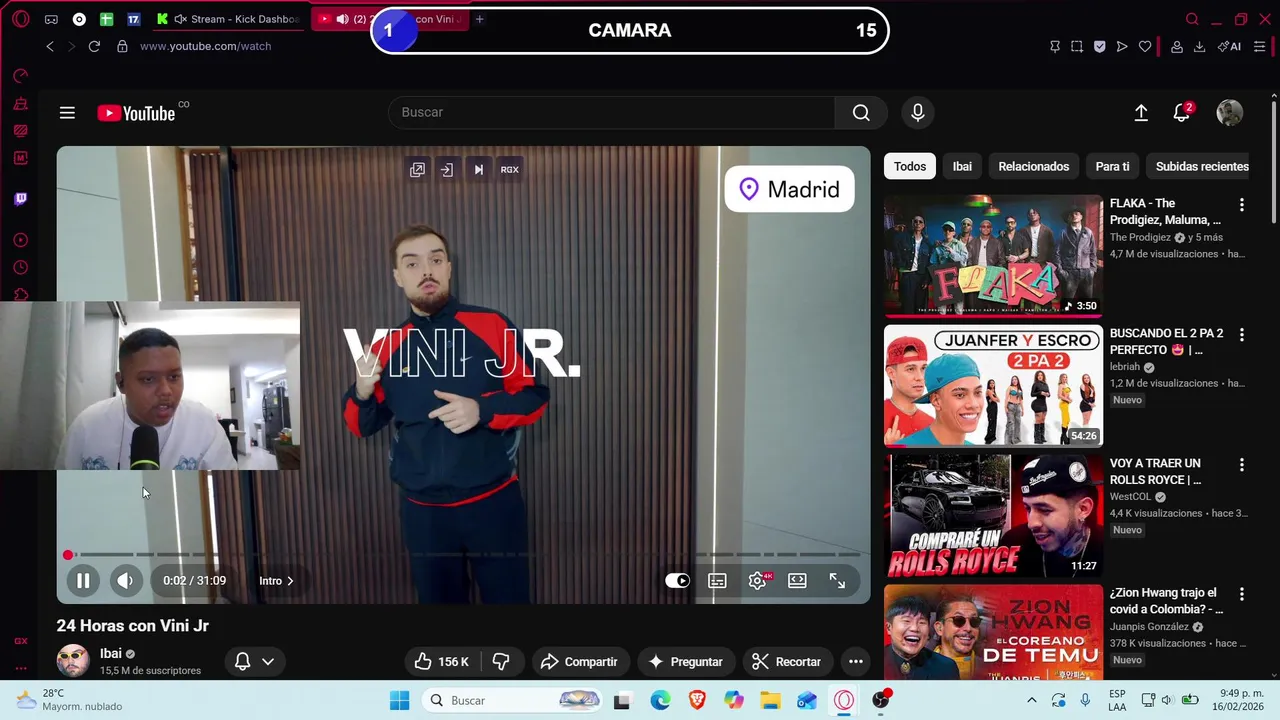Open Brave browser from taskbar

[697, 700]
